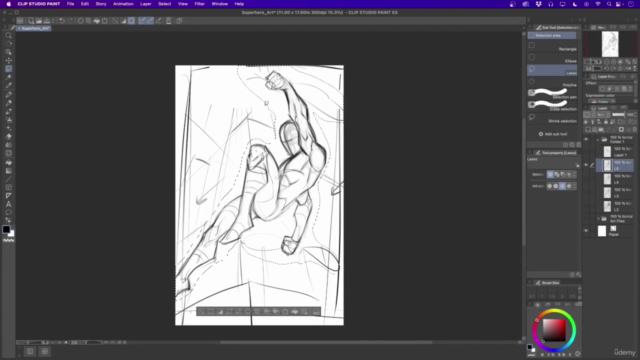The height and width of the screenshot is (360, 640).
Task: Select the L2 layer row
Action: (x=615, y=206)
